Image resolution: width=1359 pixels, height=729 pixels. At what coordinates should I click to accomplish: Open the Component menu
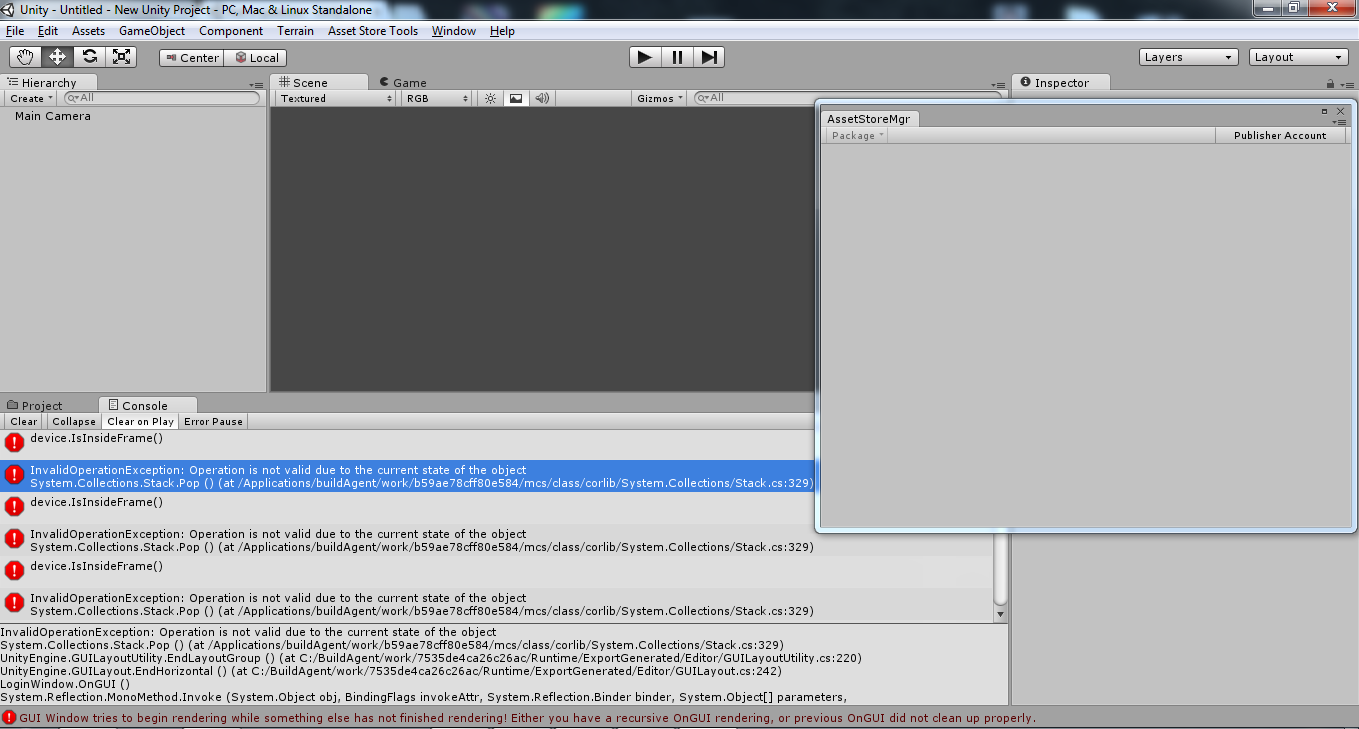point(231,31)
